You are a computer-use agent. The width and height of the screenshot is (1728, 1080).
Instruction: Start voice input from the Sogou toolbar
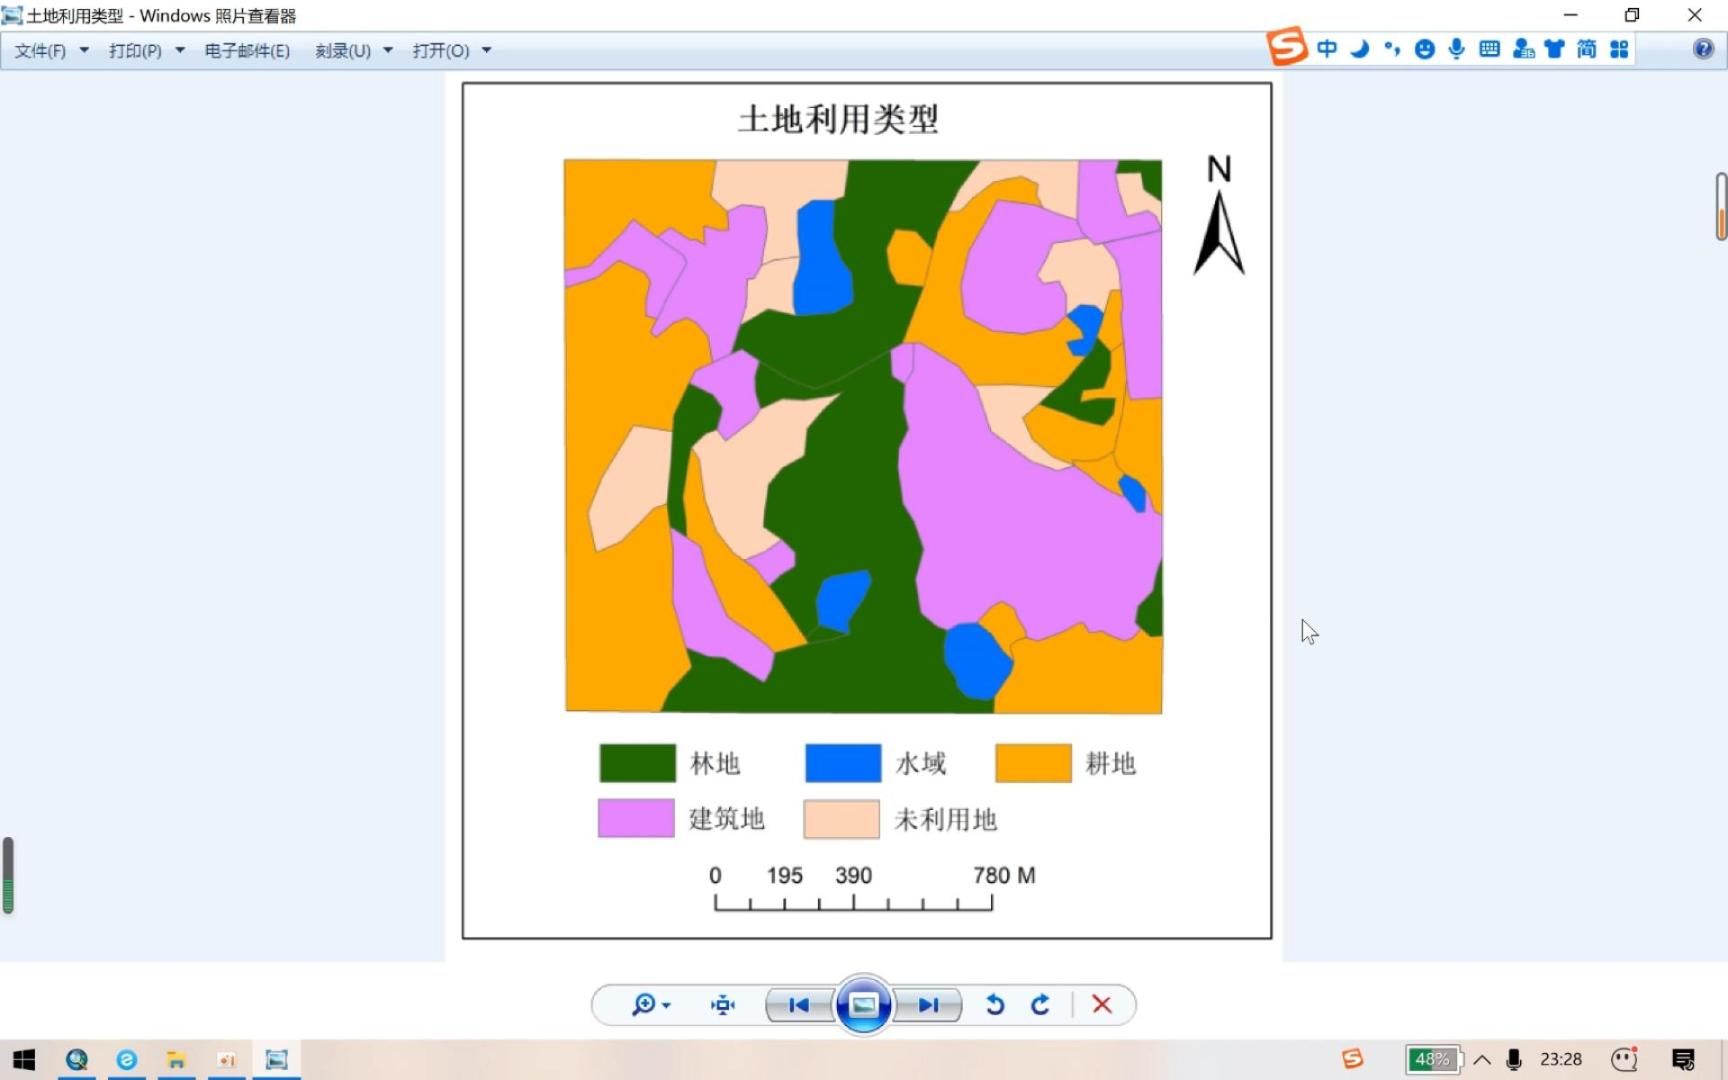tap(1456, 48)
